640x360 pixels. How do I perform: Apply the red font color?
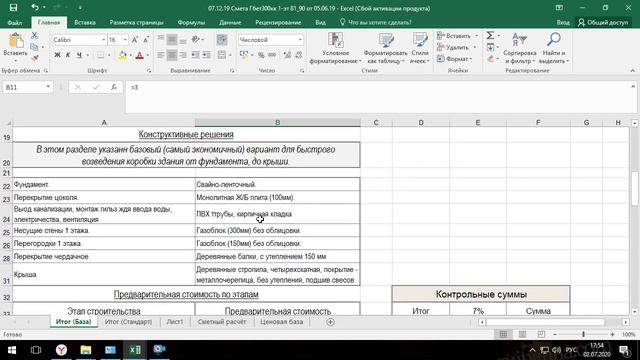[x=139, y=55]
